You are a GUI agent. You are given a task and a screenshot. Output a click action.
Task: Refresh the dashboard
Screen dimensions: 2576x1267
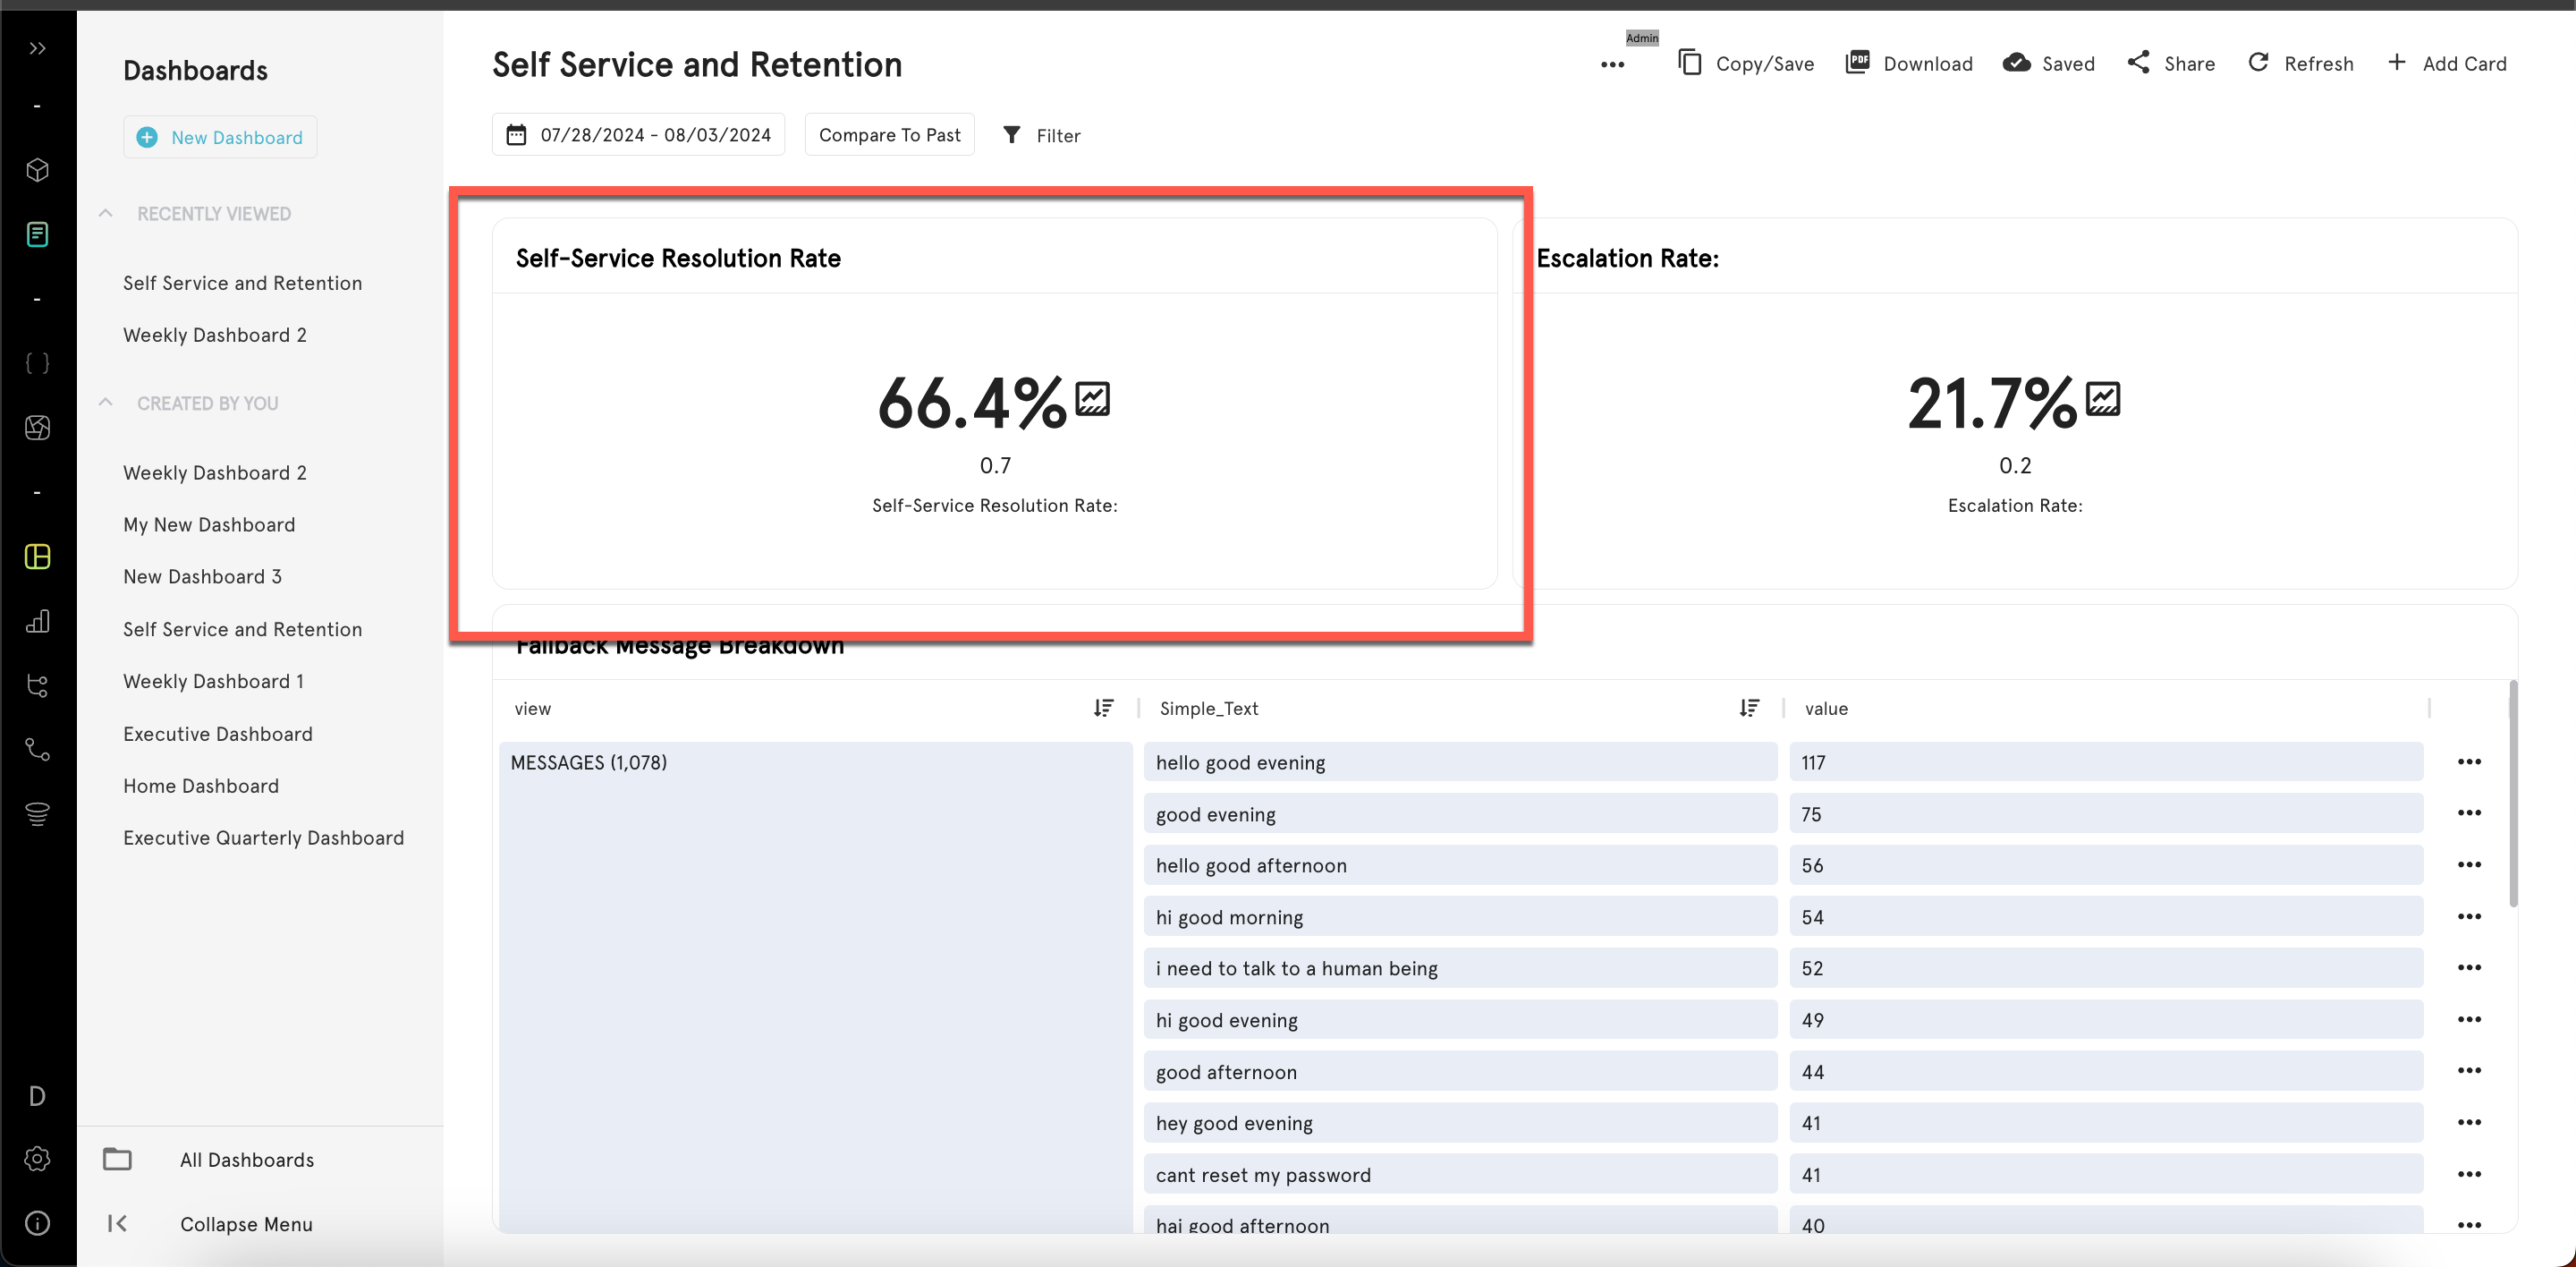2301,64
